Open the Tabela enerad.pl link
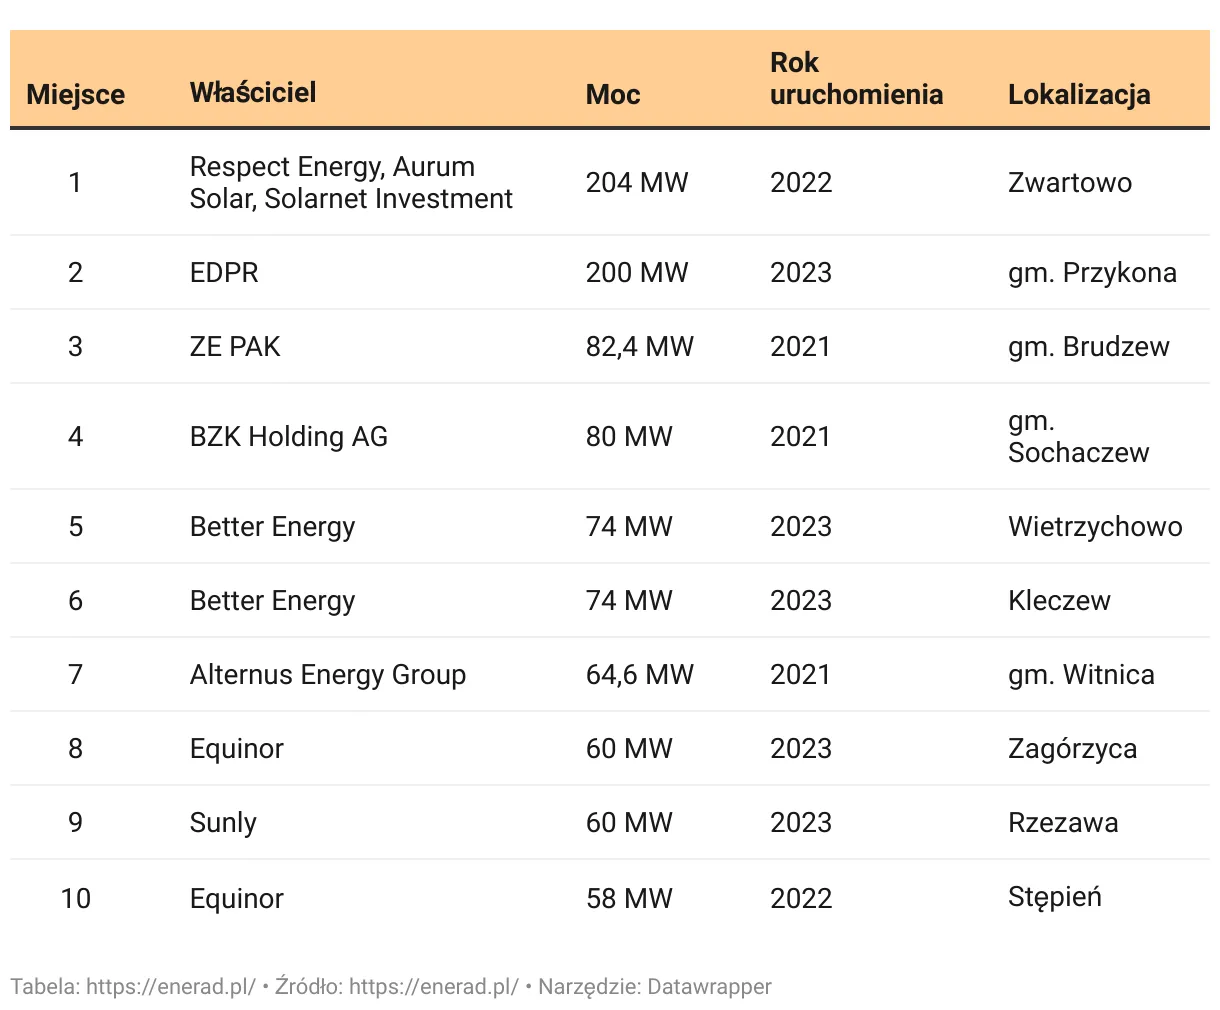This screenshot has height=1010, width=1220. tap(170, 987)
